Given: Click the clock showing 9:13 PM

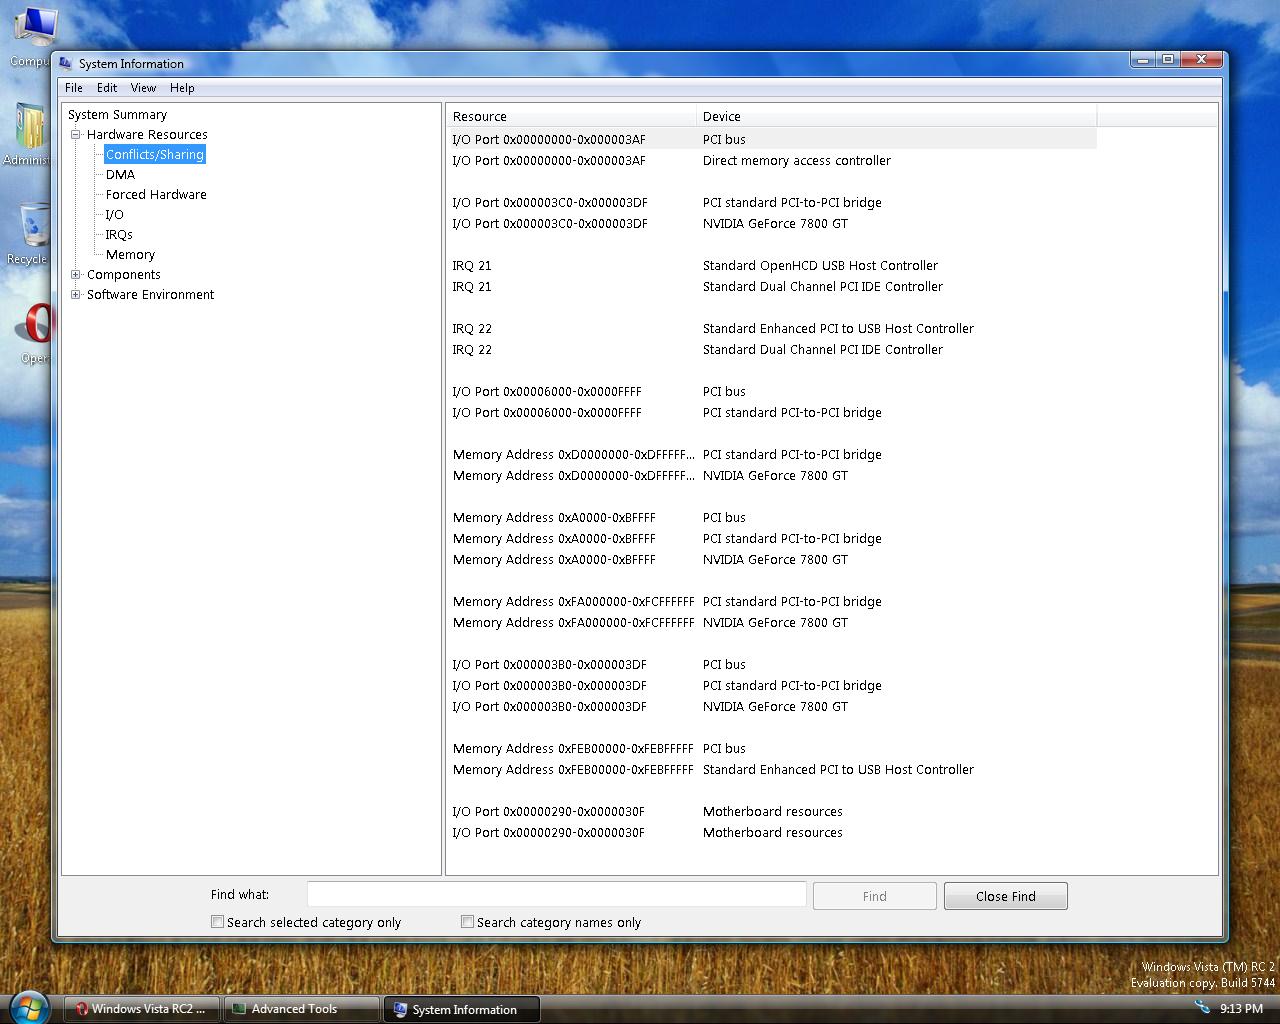Looking at the screenshot, I should pyautogui.click(x=1241, y=1008).
